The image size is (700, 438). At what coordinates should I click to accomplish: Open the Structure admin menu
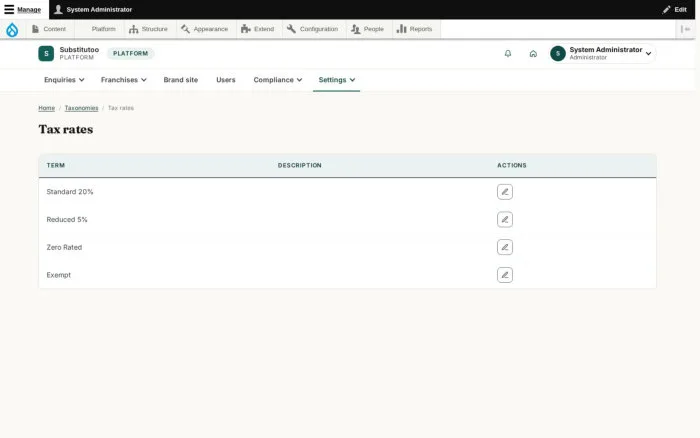coord(148,29)
